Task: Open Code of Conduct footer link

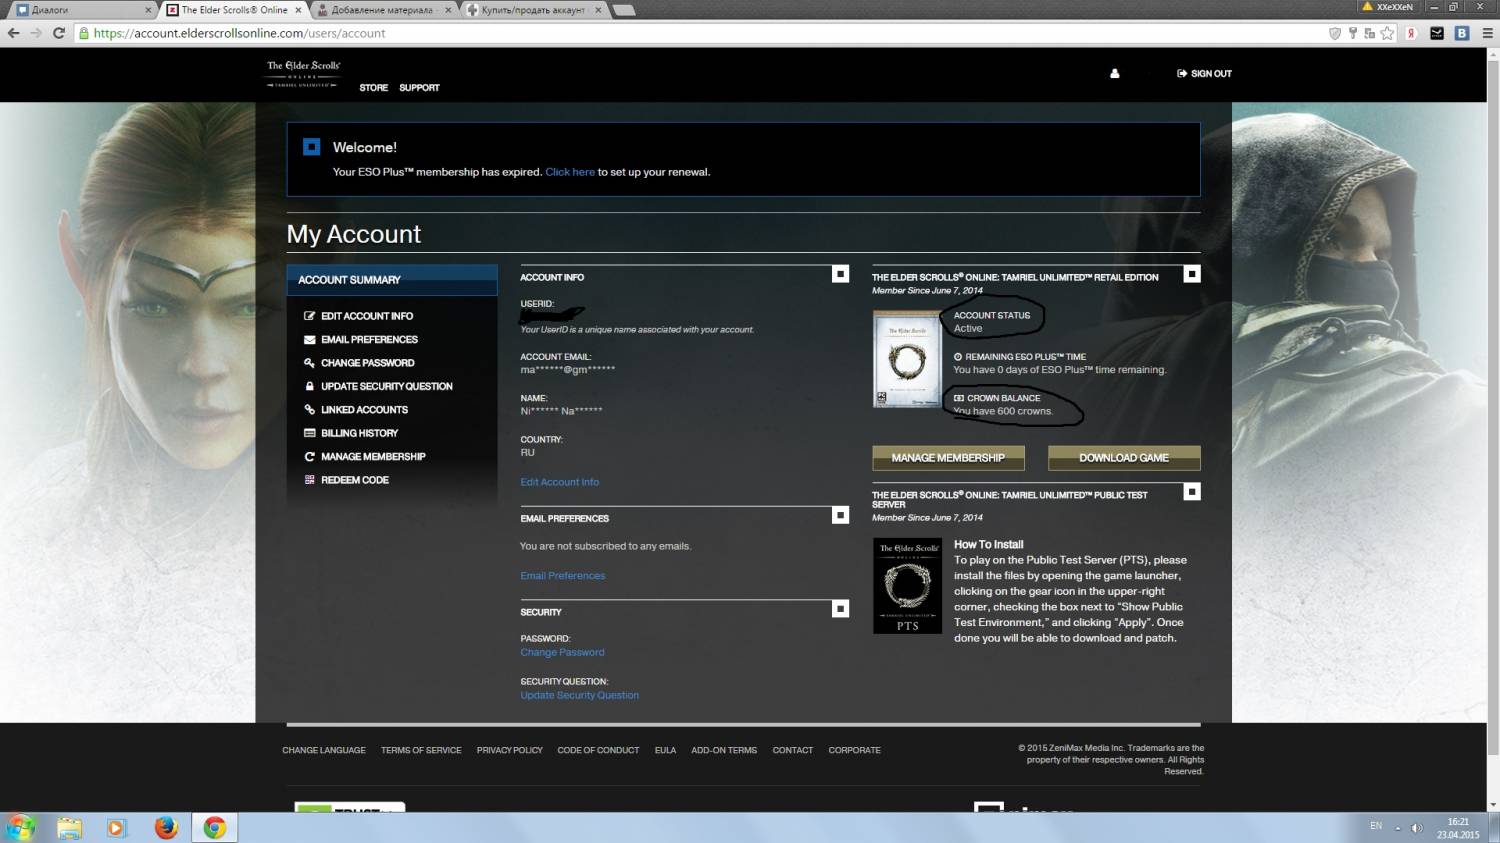Action: coord(598,750)
